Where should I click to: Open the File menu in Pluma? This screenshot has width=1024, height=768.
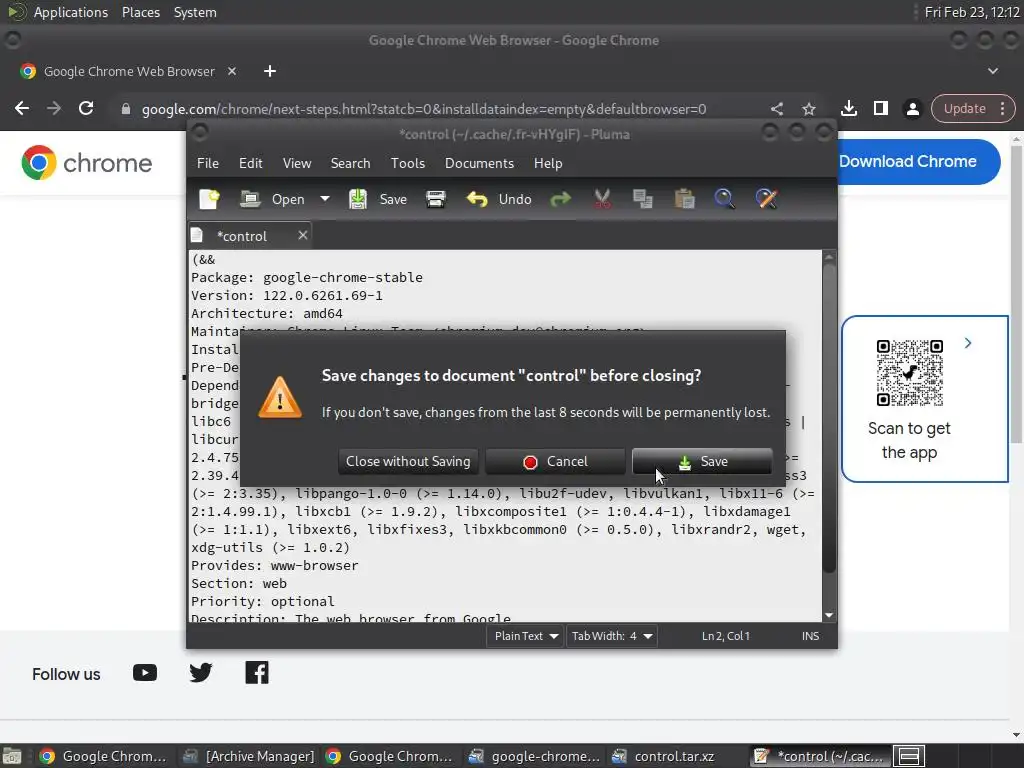(x=208, y=163)
